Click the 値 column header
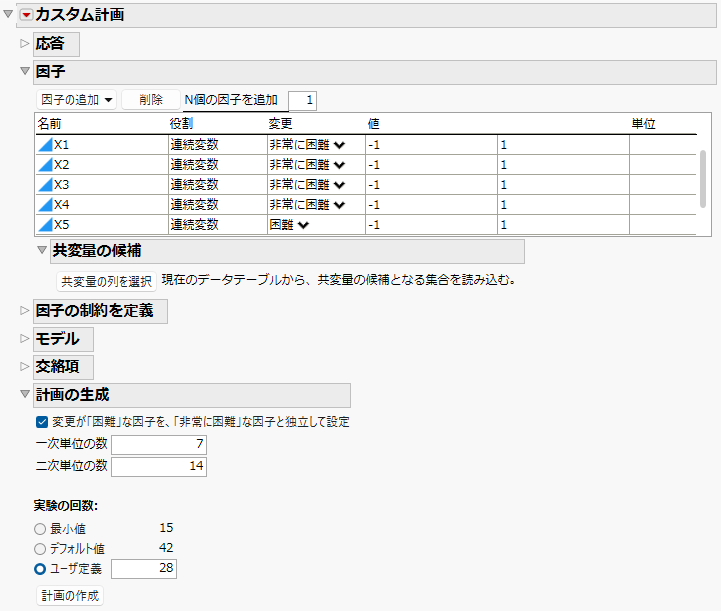721x611 pixels. 373,124
